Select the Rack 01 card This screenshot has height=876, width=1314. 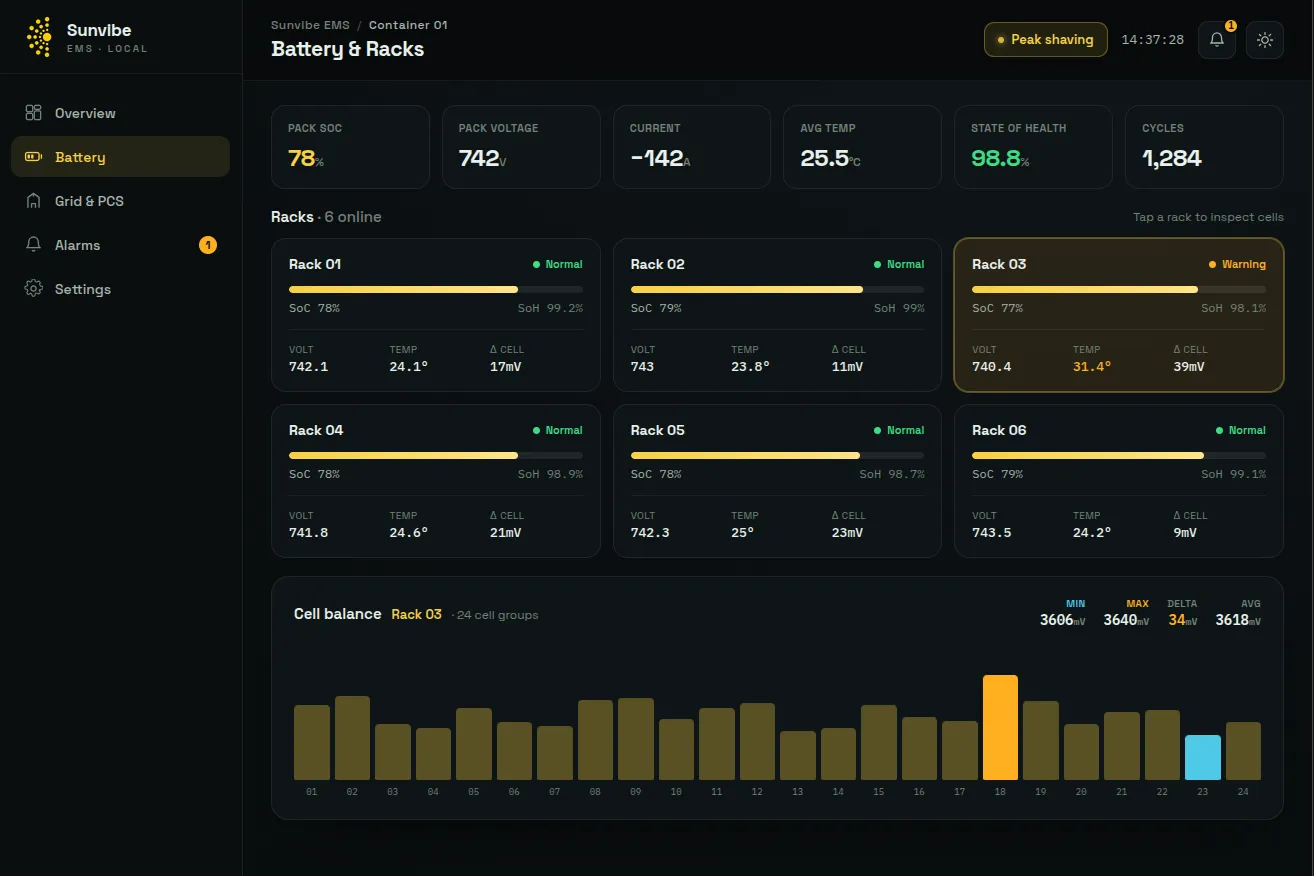pyautogui.click(x=436, y=315)
